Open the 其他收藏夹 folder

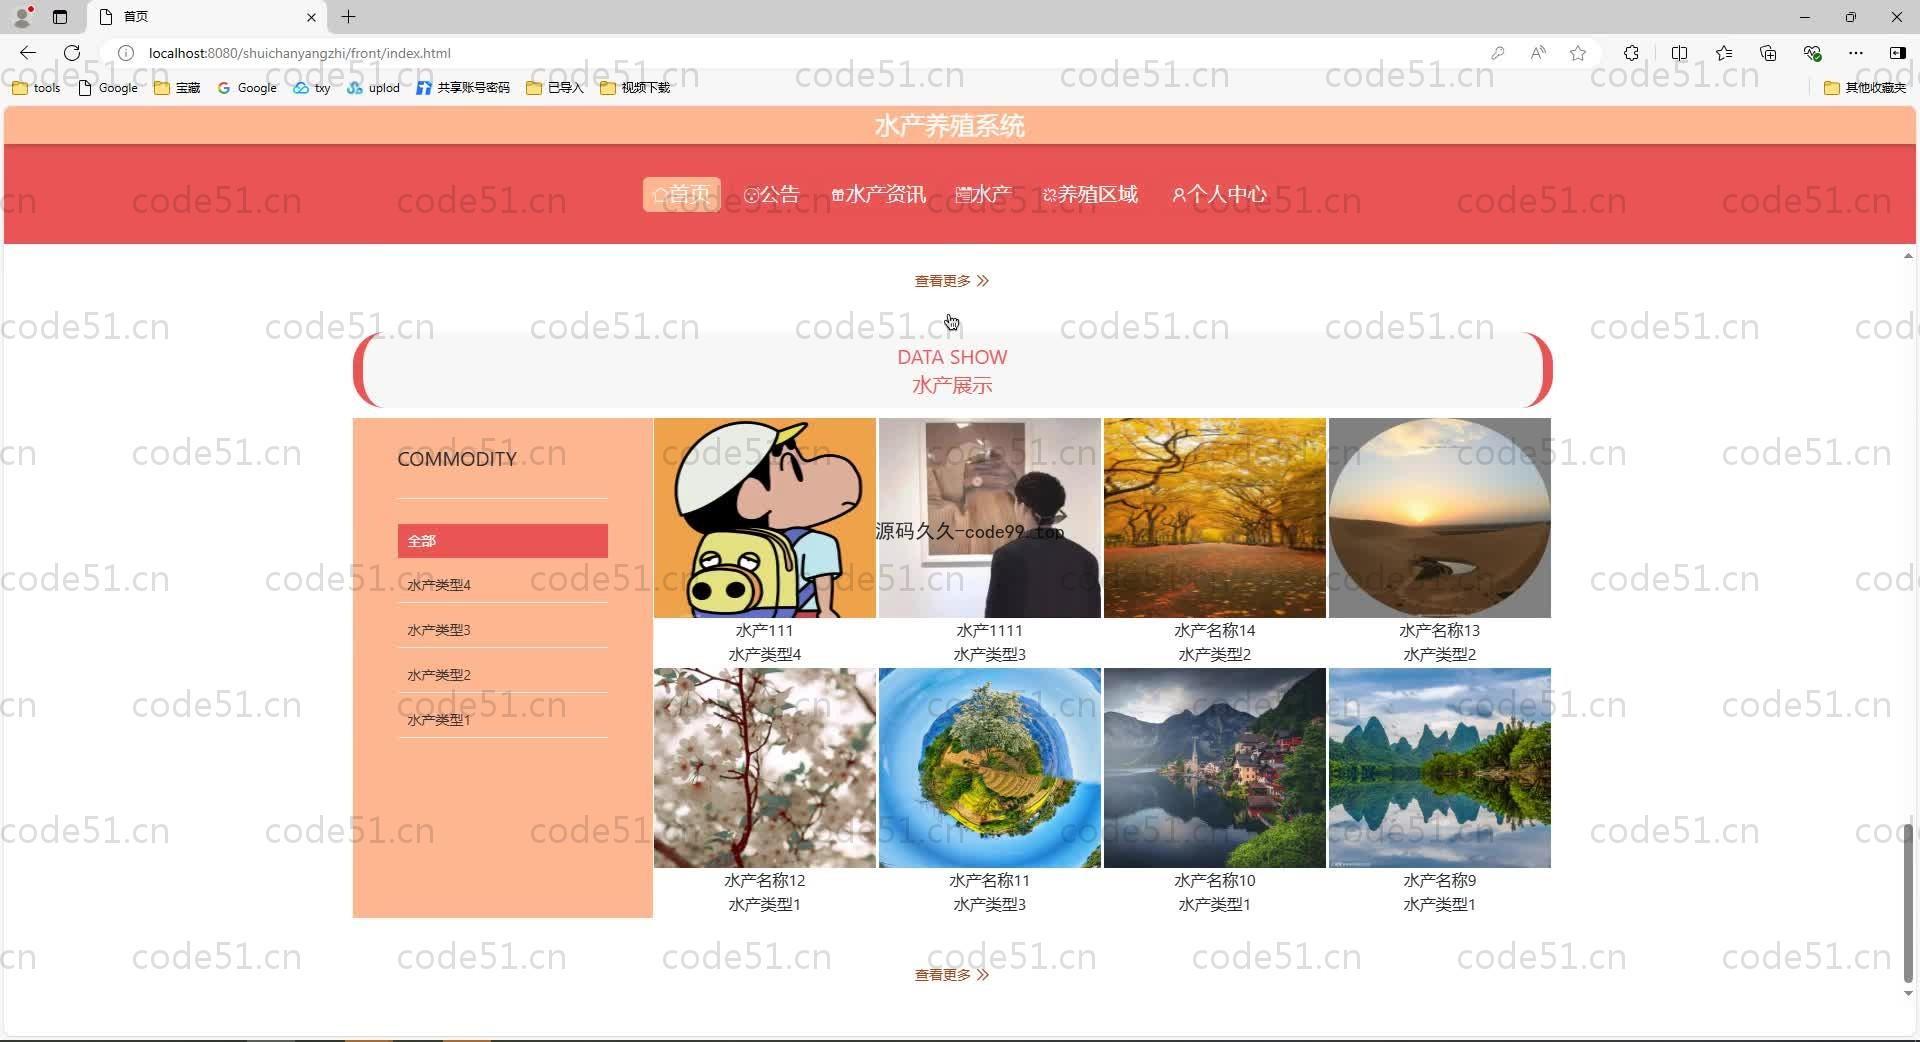1865,88
